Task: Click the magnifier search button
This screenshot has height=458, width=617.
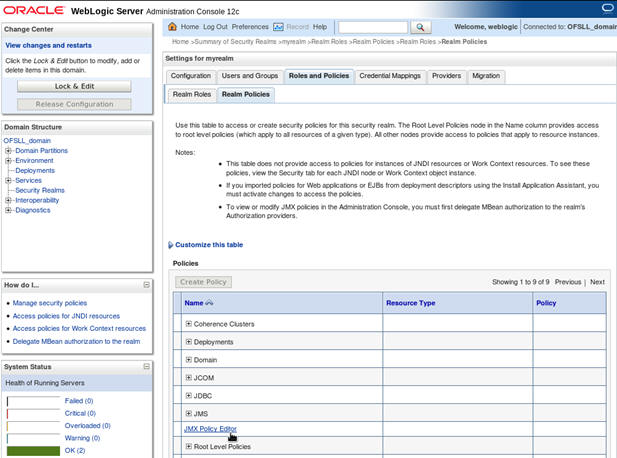Action: pos(421,27)
